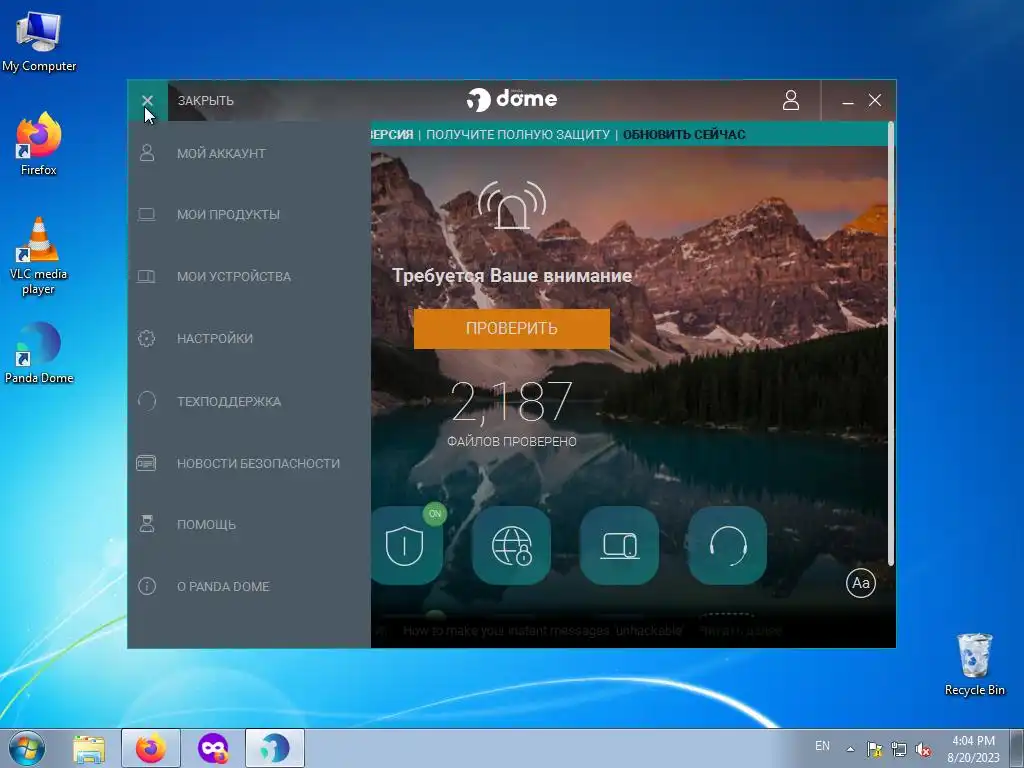
Task: Open the antivirus shield tile
Action: pyautogui.click(x=407, y=545)
